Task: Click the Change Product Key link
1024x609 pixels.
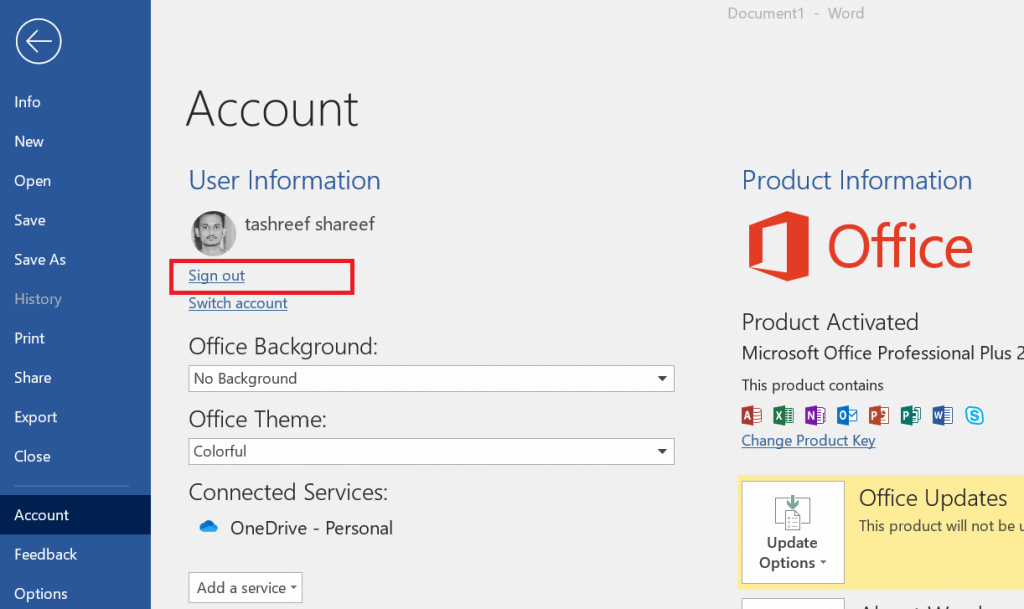Action: [x=808, y=441]
